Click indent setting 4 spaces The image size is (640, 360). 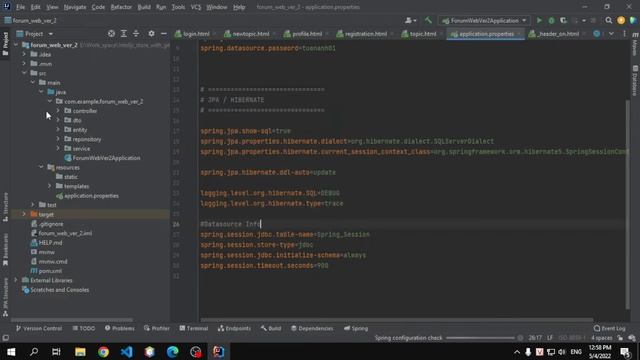[602, 338]
